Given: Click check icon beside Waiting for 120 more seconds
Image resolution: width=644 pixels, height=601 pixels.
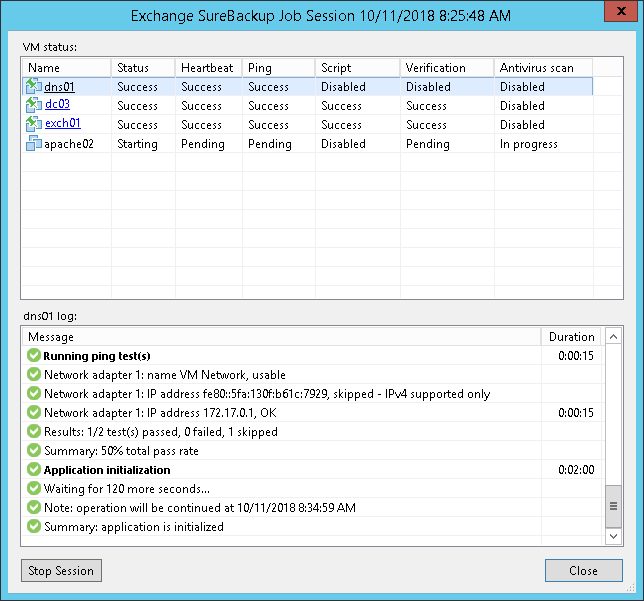Looking at the screenshot, I should [34, 489].
